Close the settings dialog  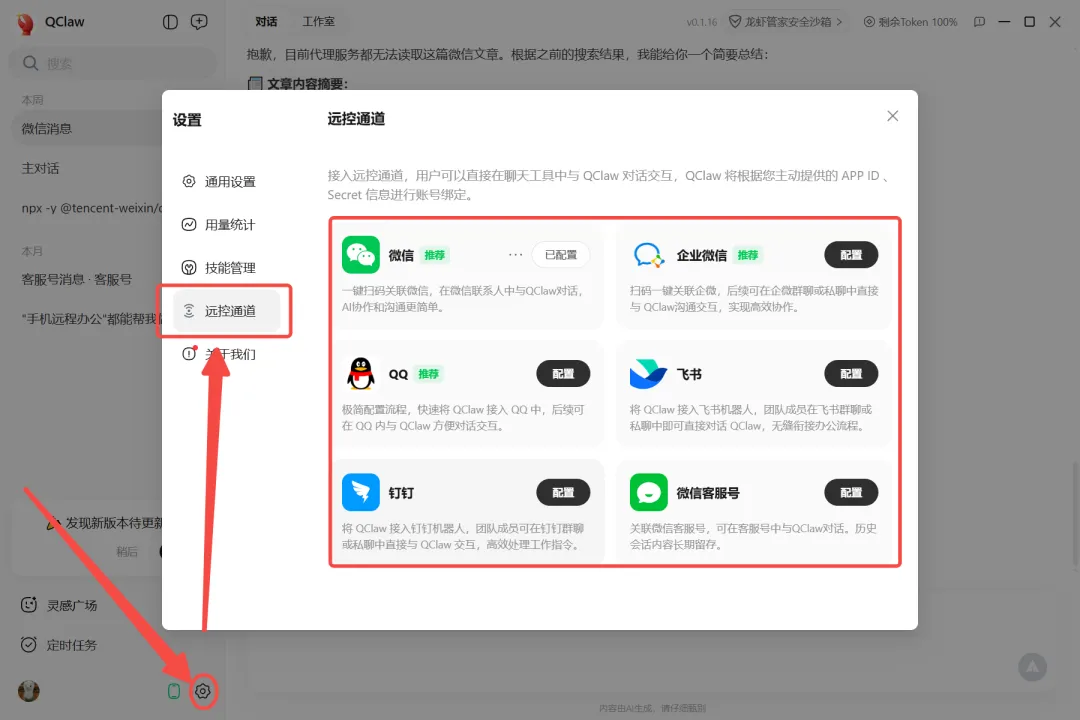893,116
